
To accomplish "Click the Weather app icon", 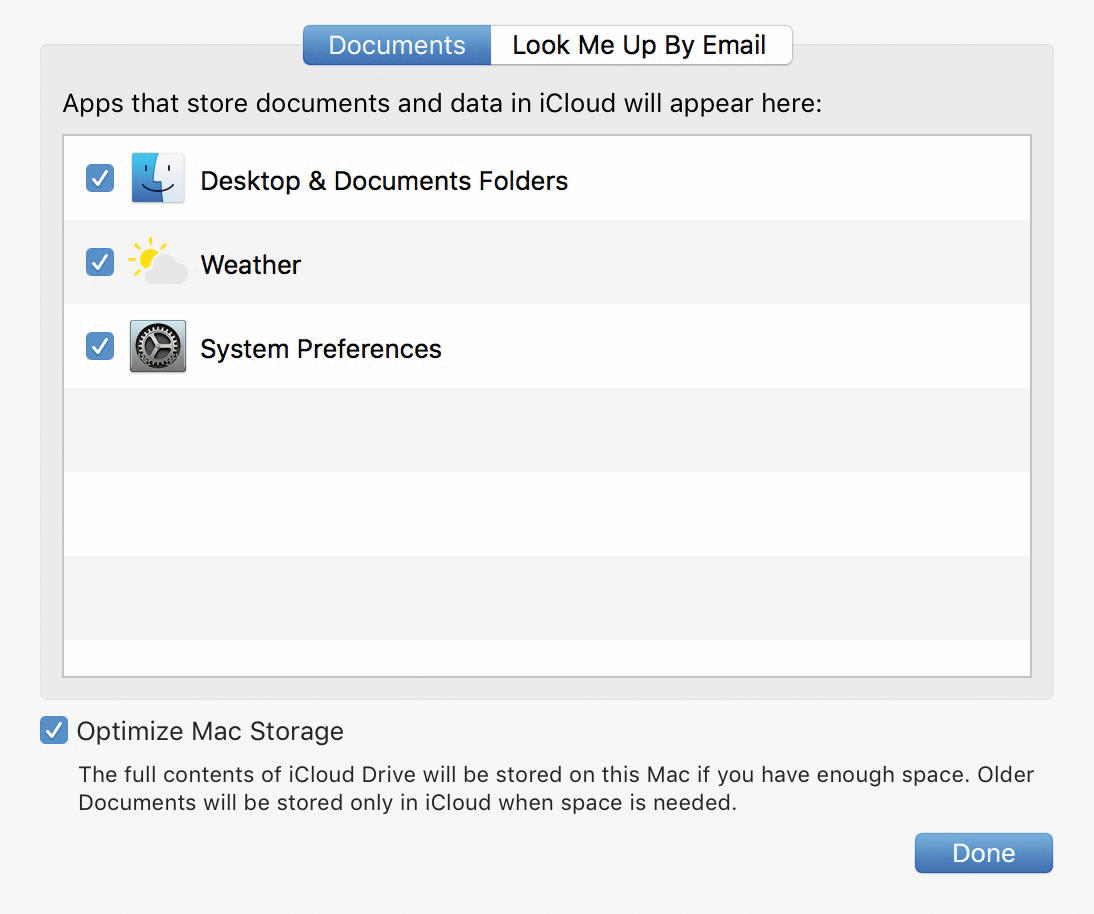I will point(158,261).
